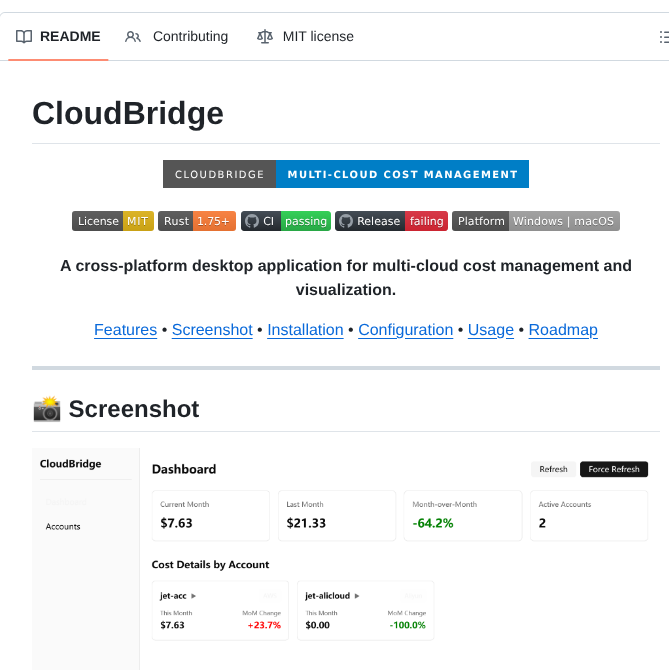Click the +23.7% MoM change value
This screenshot has width=669, height=670.
click(264, 625)
